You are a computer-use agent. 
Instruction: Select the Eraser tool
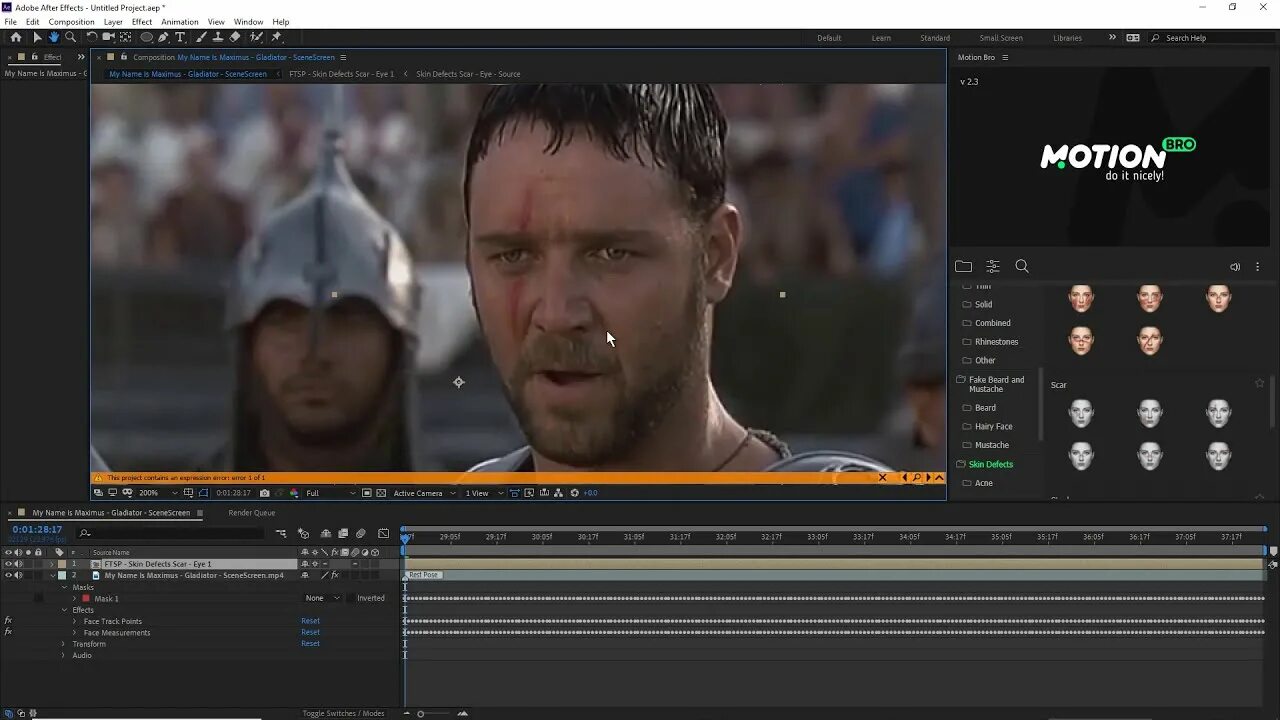pos(235,37)
